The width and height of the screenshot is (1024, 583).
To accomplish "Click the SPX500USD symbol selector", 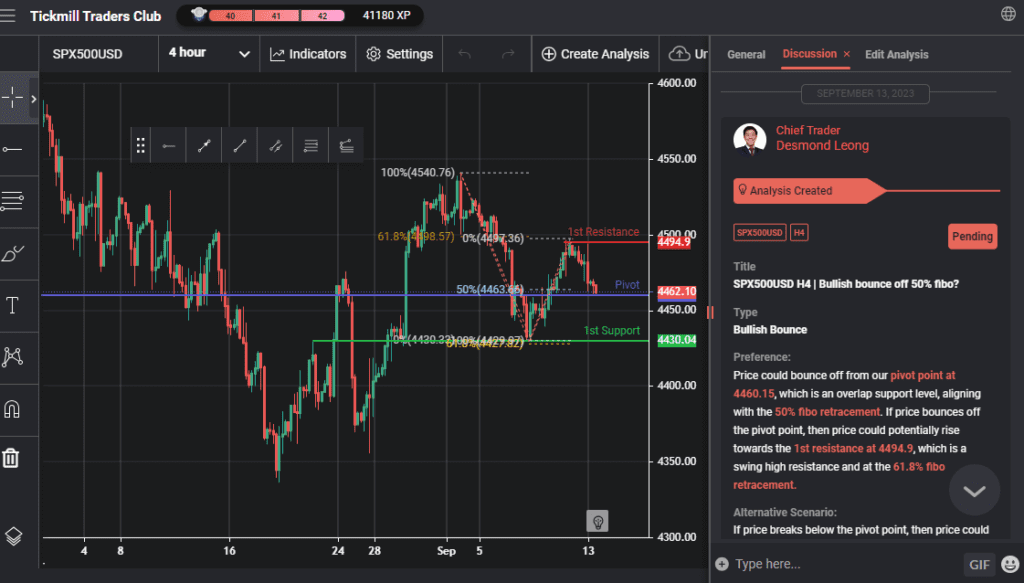I will 88,54.
